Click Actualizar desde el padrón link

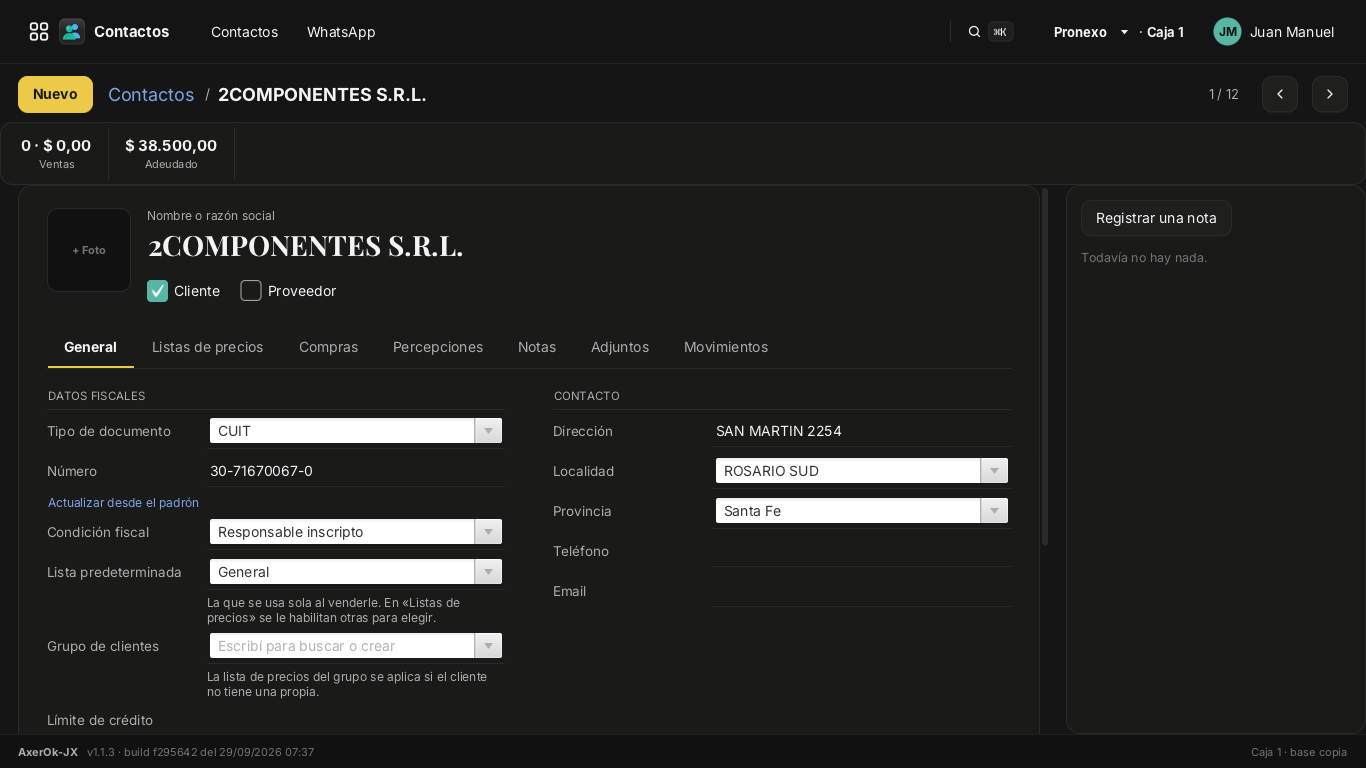(x=123, y=503)
